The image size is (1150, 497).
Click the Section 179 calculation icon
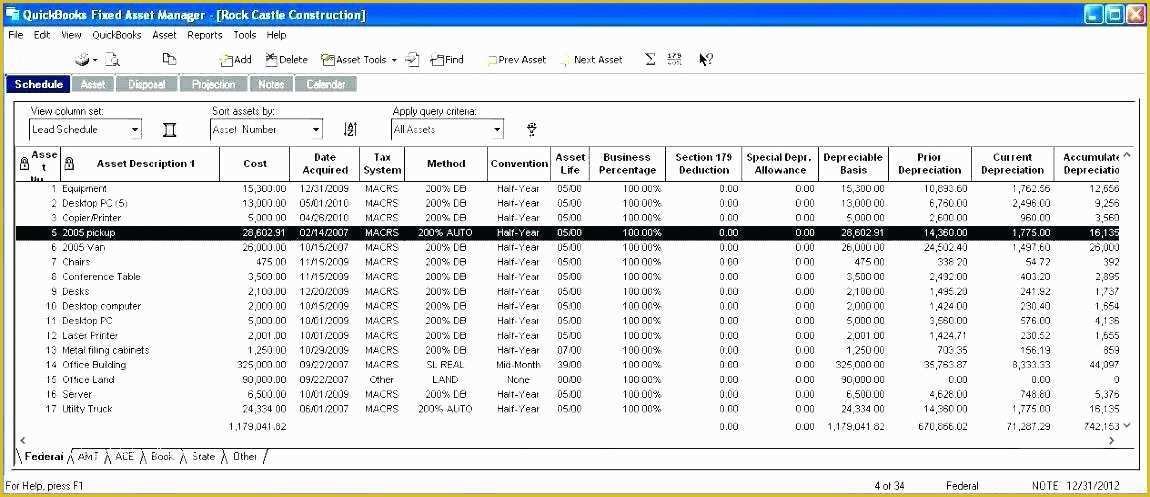pyautogui.click(x=675, y=59)
